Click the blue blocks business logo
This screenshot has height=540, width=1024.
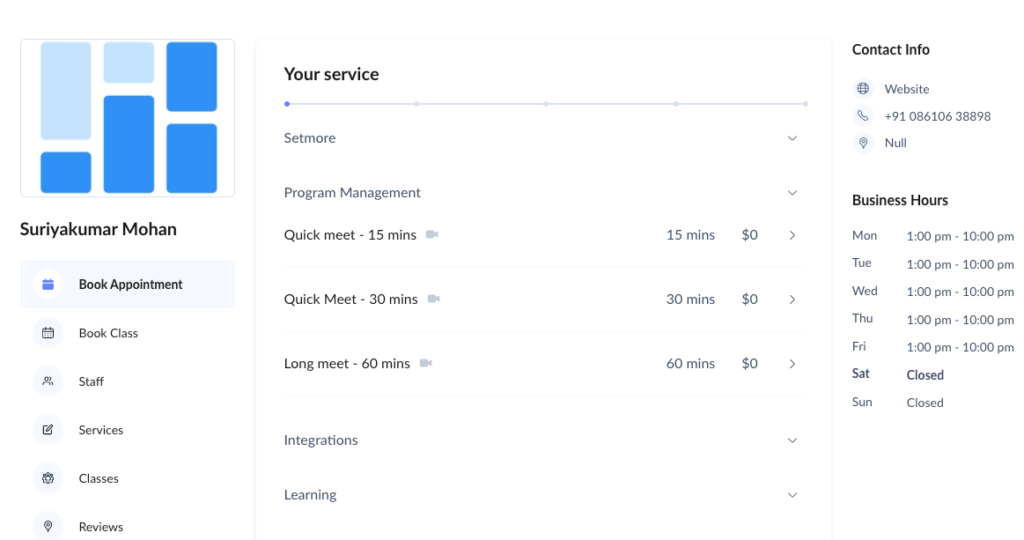click(127, 118)
